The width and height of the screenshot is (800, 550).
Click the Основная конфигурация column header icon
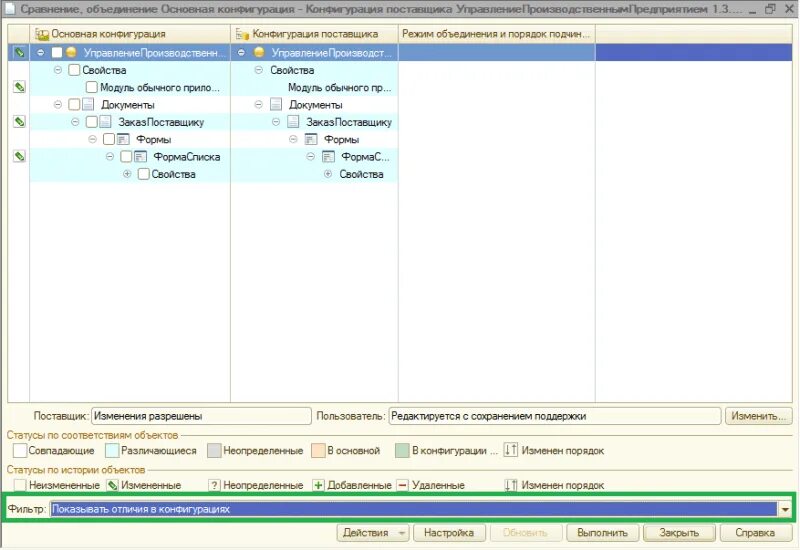42,34
